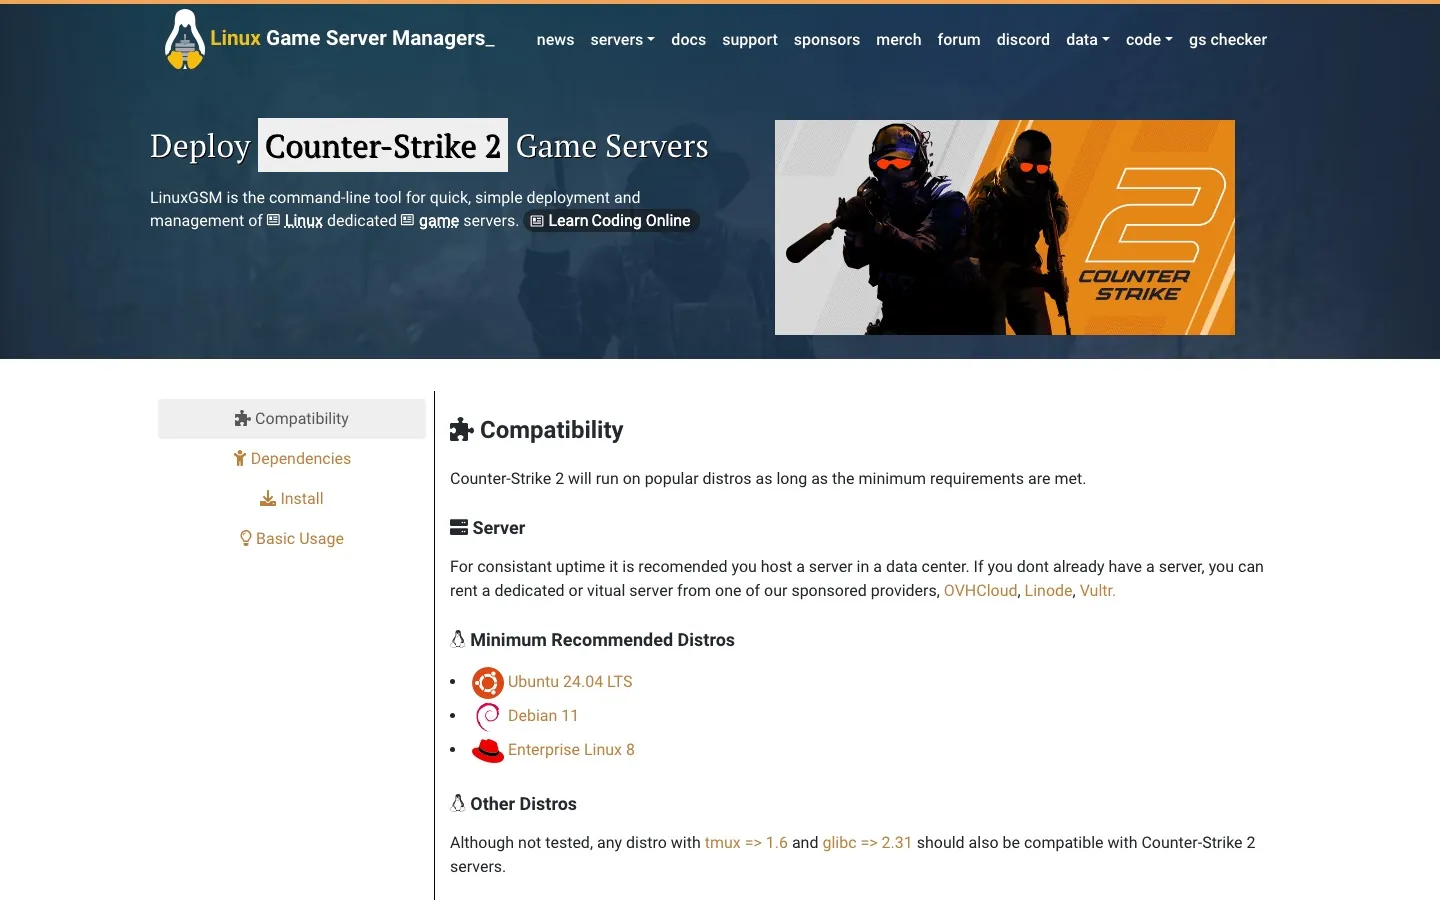The height and width of the screenshot is (900, 1440).
Task: Select Compatibility in the sidebar
Action: point(292,419)
